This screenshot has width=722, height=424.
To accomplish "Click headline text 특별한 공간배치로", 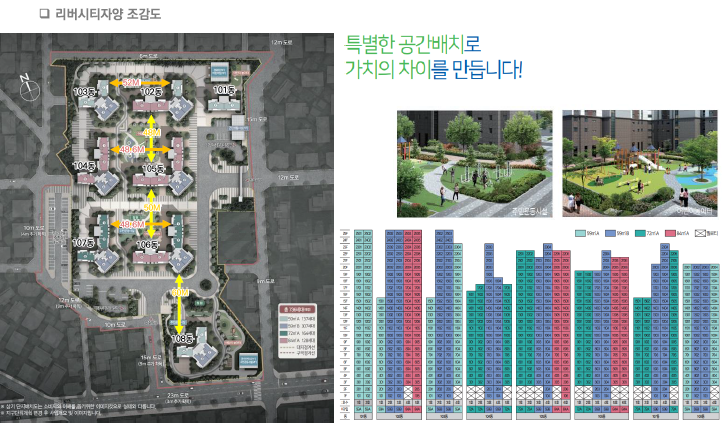I will click(413, 45).
